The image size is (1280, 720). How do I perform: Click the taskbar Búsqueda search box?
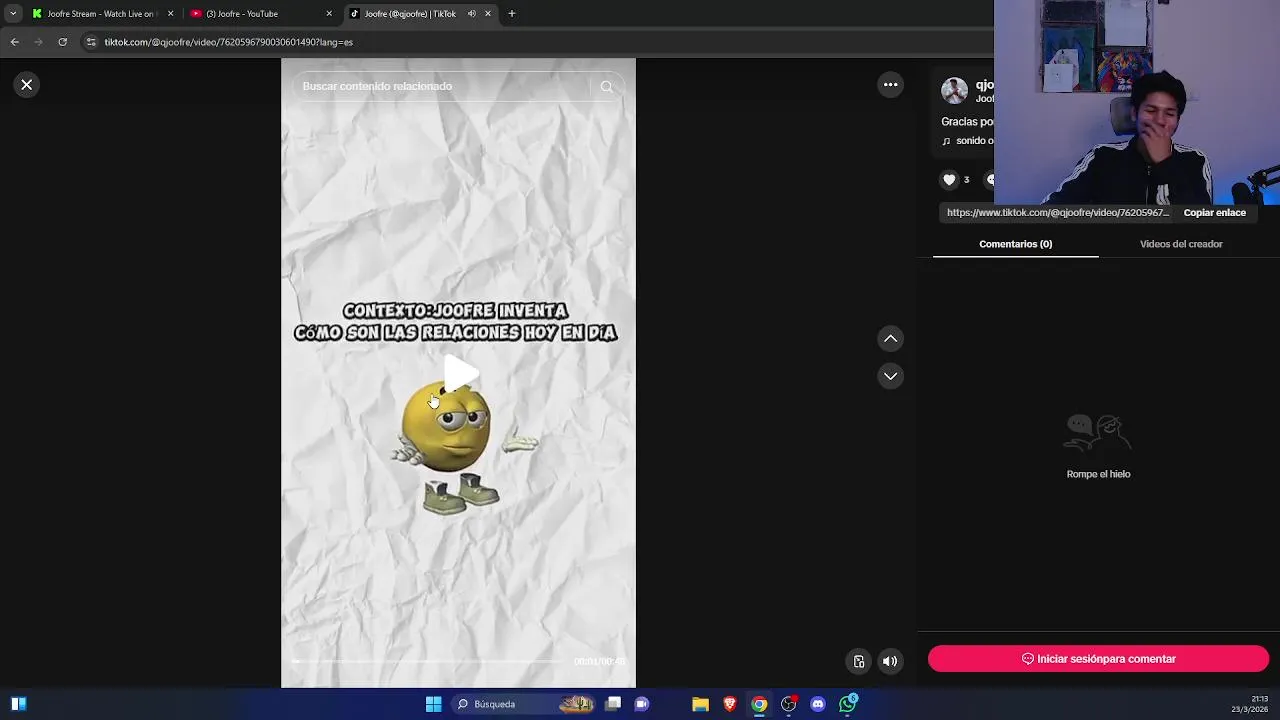pos(524,704)
